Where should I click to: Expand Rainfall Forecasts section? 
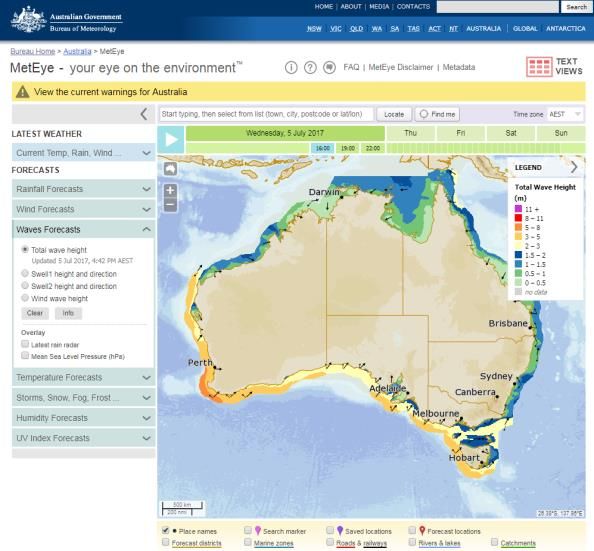click(83, 189)
